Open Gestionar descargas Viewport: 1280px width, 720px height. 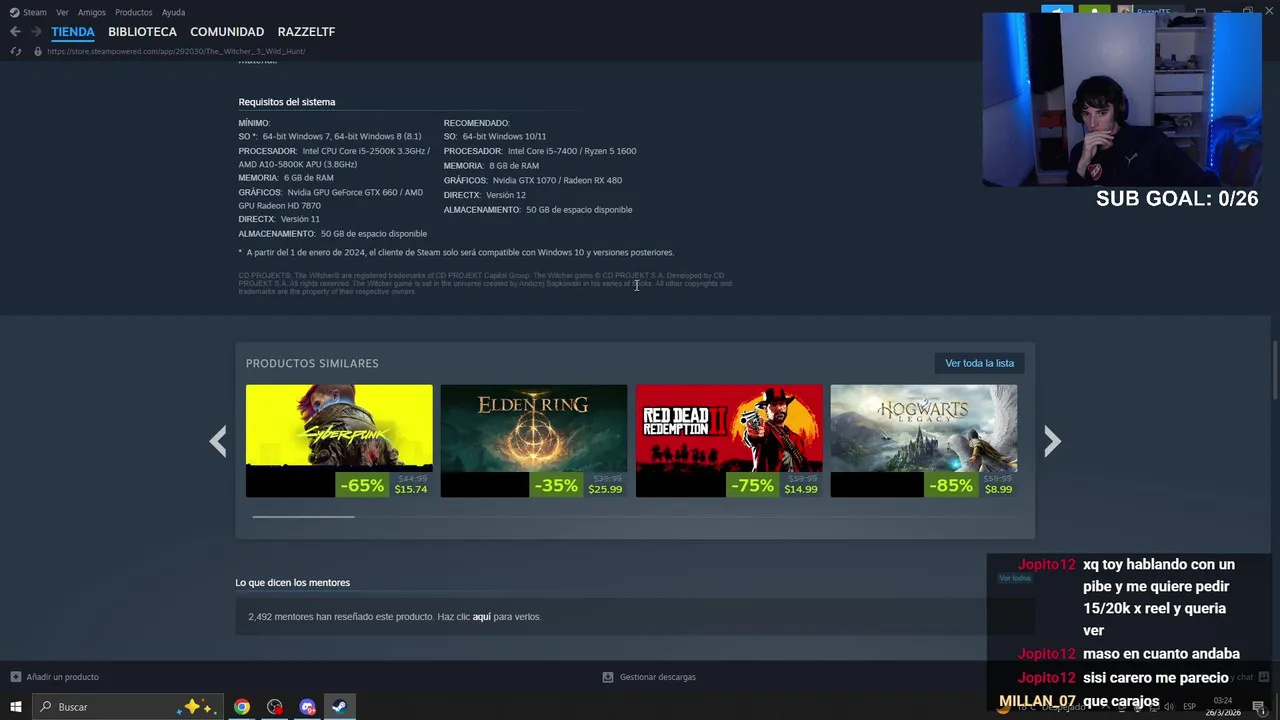tap(649, 677)
